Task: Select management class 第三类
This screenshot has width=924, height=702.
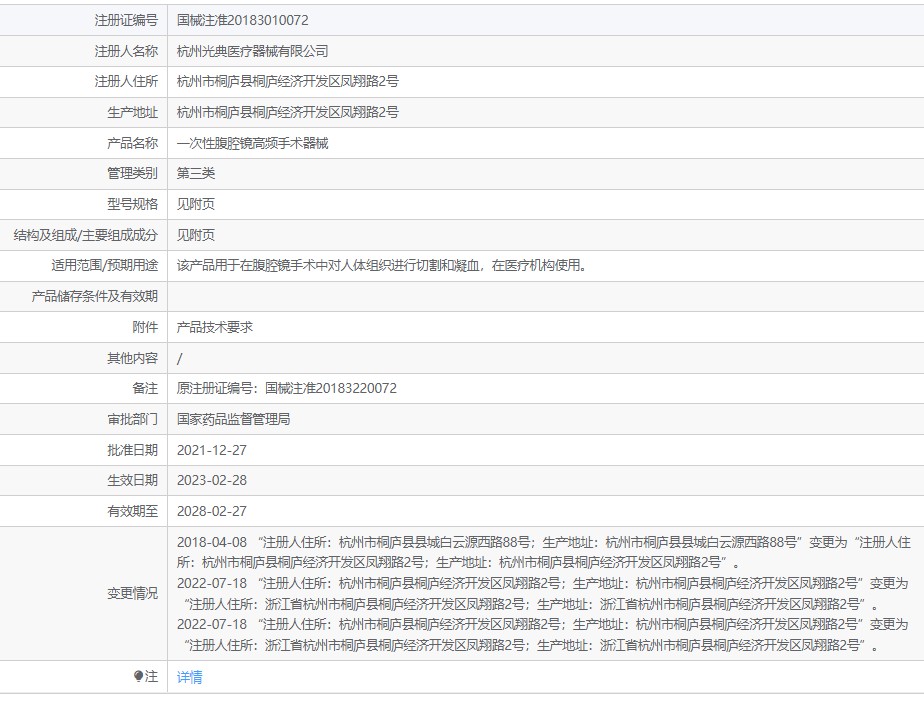Action: (x=196, y=173)
